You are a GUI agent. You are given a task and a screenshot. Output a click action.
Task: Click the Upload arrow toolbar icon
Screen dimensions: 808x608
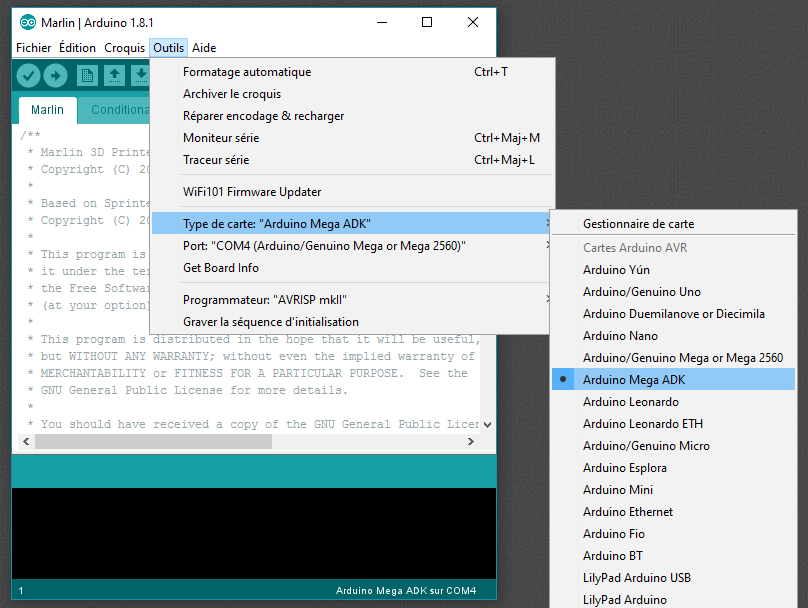tap(55, 75)
